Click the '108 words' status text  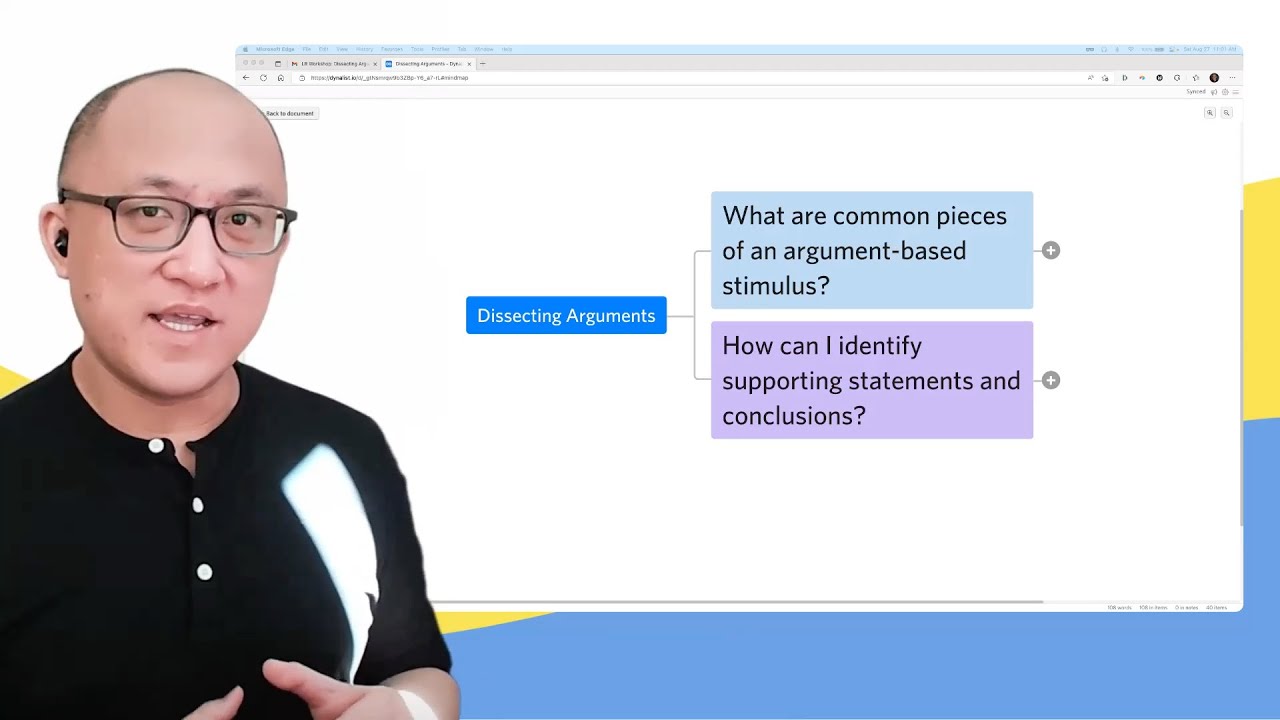(x=1120, y=608)
